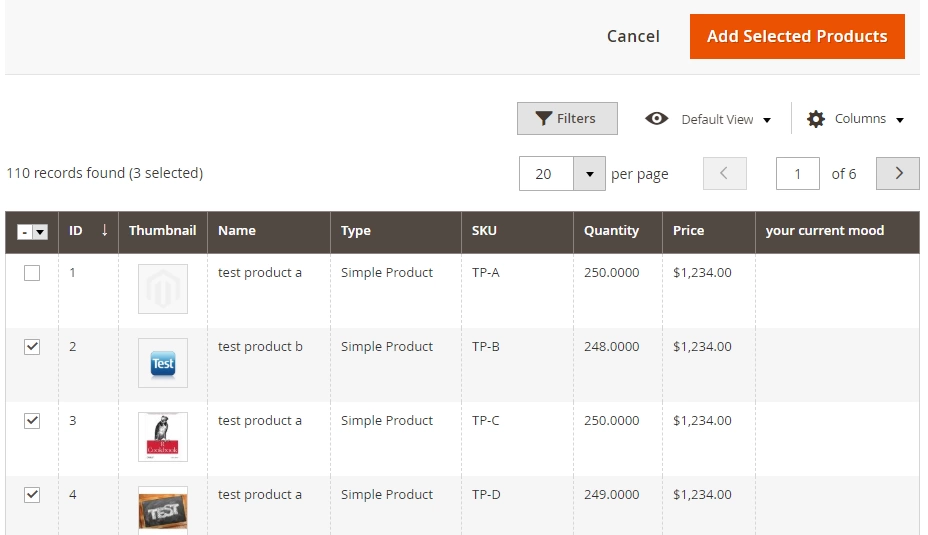
Task: Uncheck the checkbox for product ID 2
Action: tap(32, 347)
